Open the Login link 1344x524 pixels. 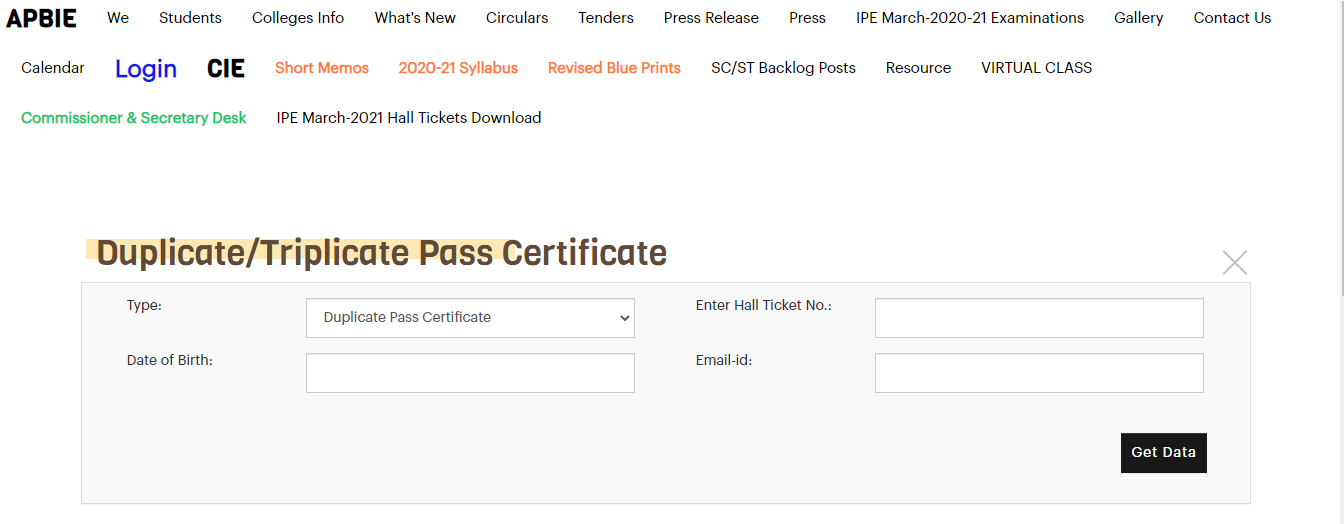(x=146, y=68)
